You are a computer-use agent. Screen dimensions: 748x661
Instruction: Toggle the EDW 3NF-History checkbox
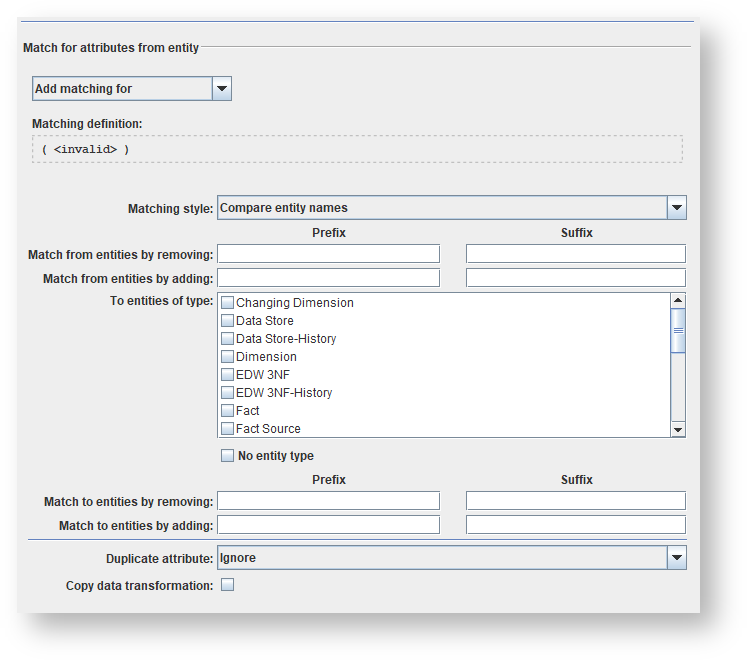[228, 393]
